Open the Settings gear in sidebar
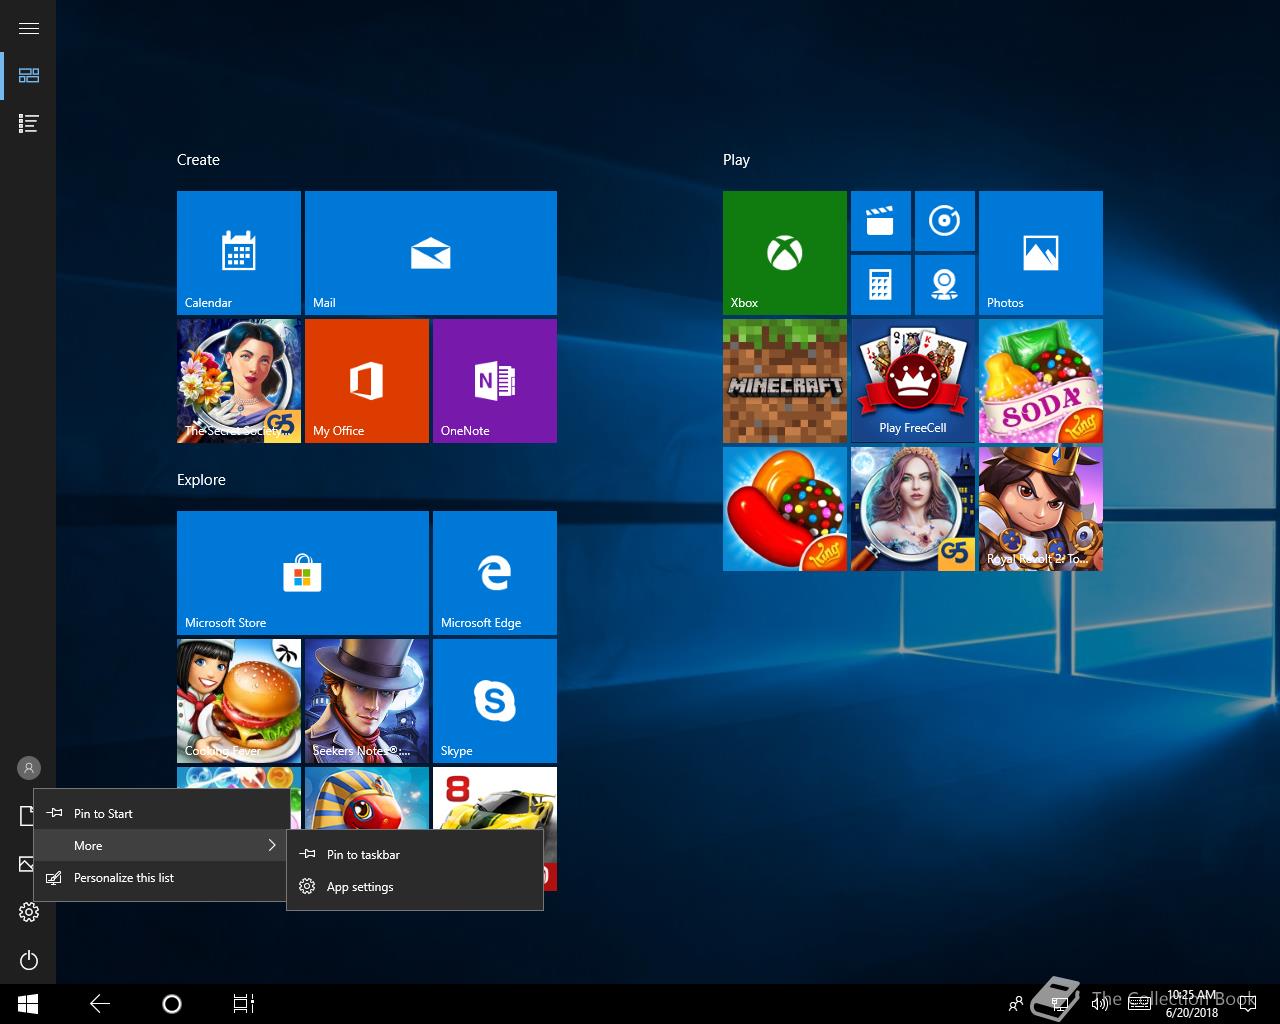Image resolution: width=1280 pixels, height=1024 pixels. (x=29, y=912)
